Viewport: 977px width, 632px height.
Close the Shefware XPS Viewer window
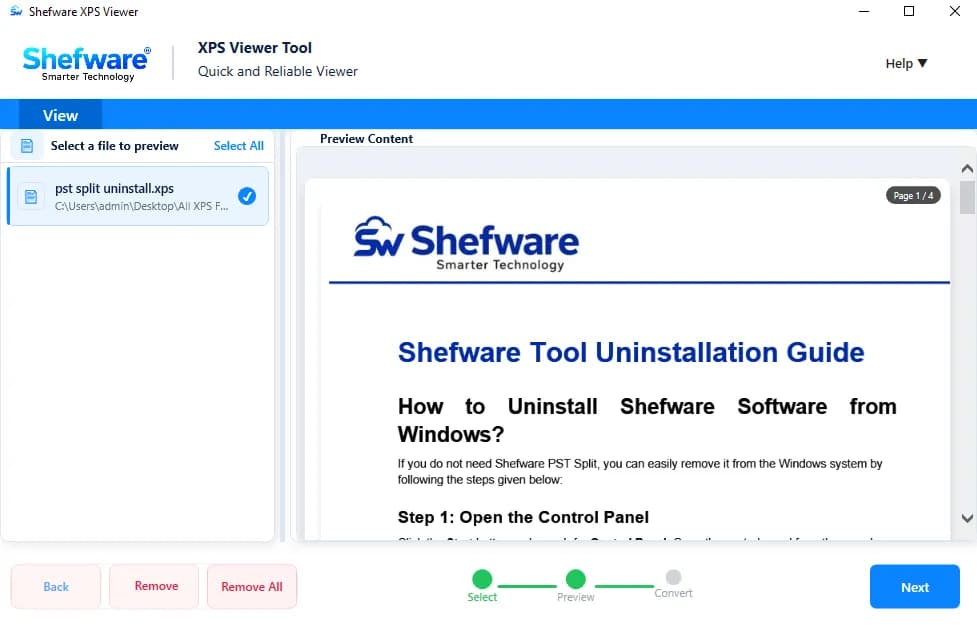click(x=955, y=11)
